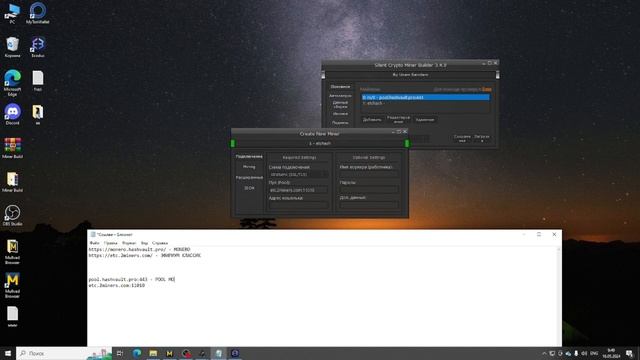Click the Пул (Pool) input field
The width and height of the screenshot is (640, 360).
pyautogui.click(x=298, y=190)
